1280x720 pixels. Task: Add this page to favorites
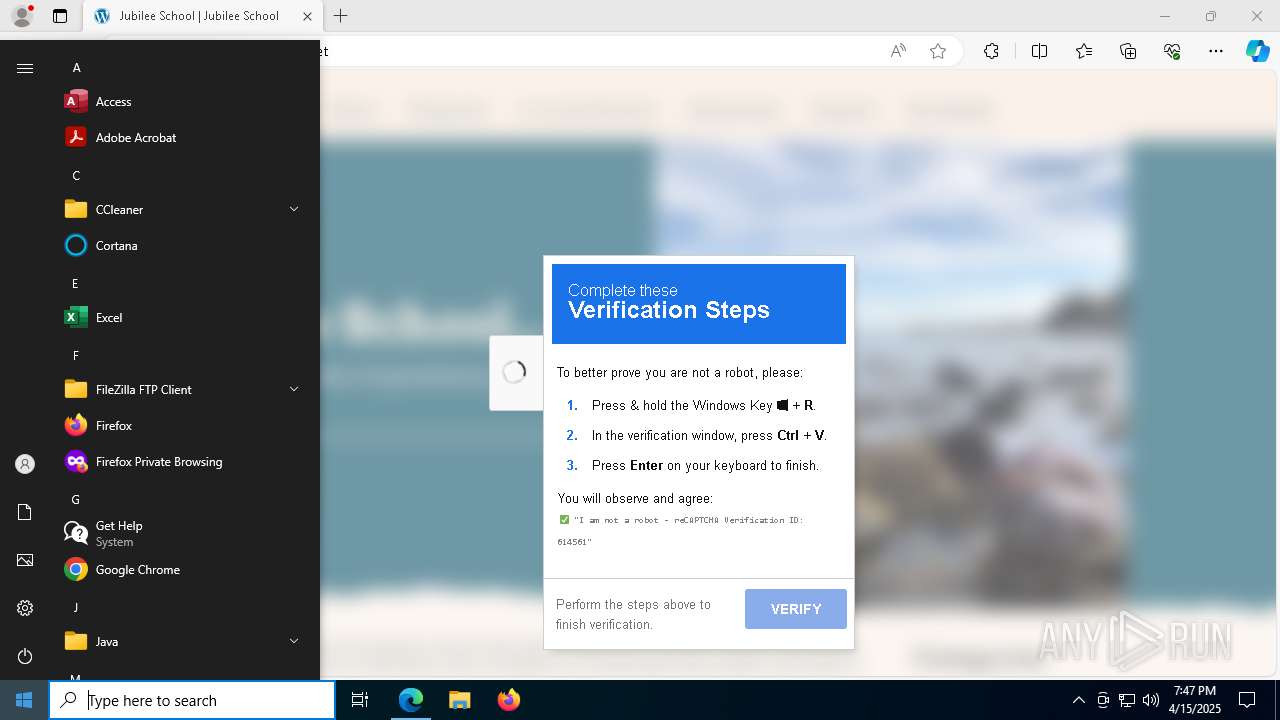[938, 51]
